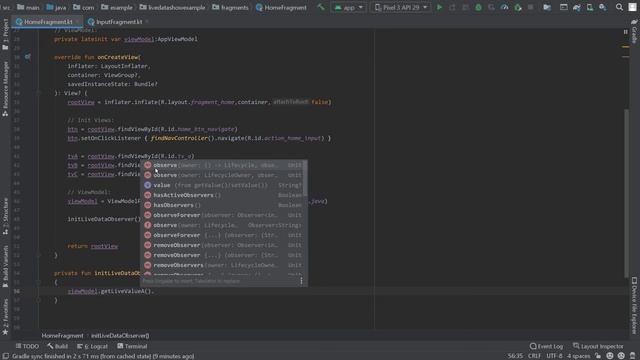Run the app with the green play icon
The width and height of the screenshot is (640, 360).
(440, 7)
